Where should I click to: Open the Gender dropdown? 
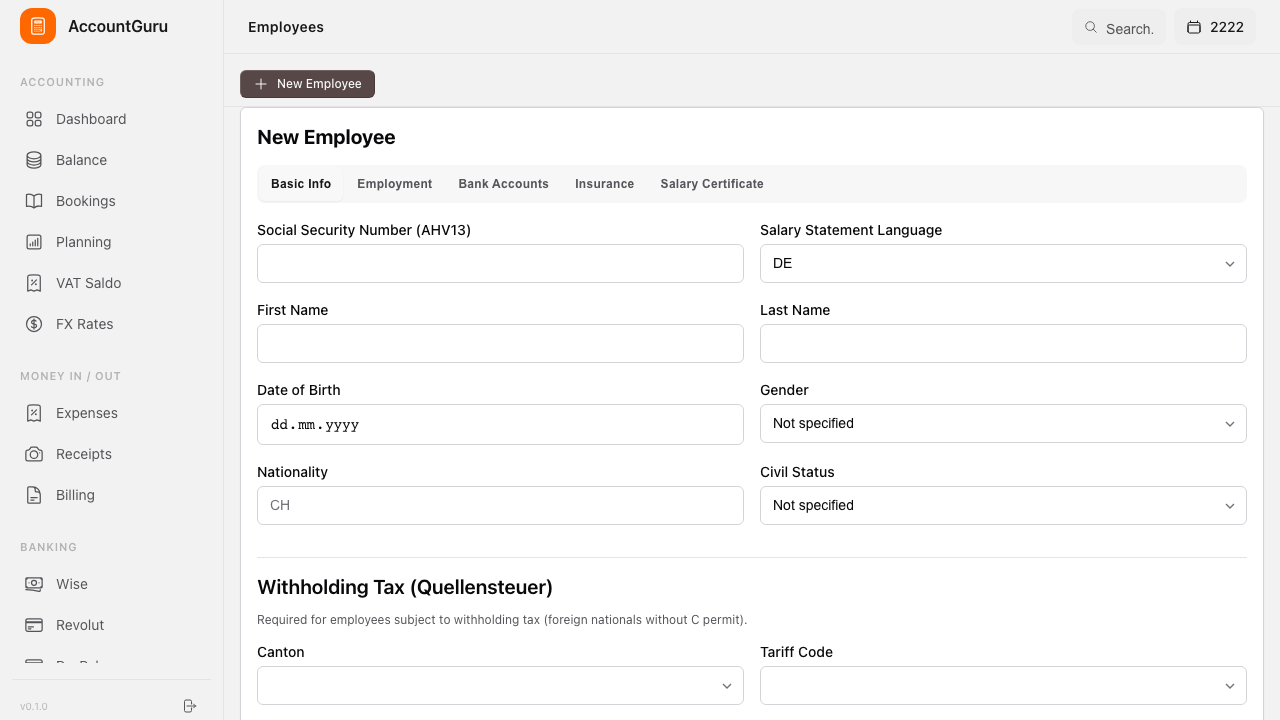tap(1003, 423)
